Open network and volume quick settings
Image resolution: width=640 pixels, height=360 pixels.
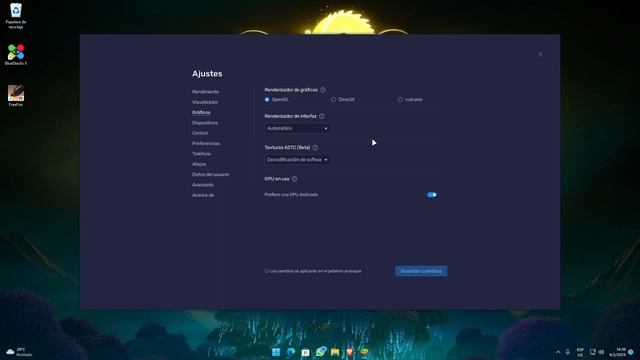point(597,352)
